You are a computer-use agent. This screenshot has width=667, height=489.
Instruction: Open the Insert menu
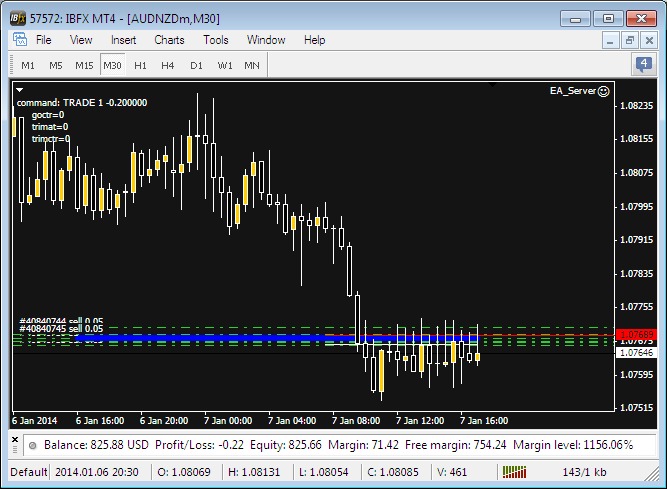click(x=123, y=40)
